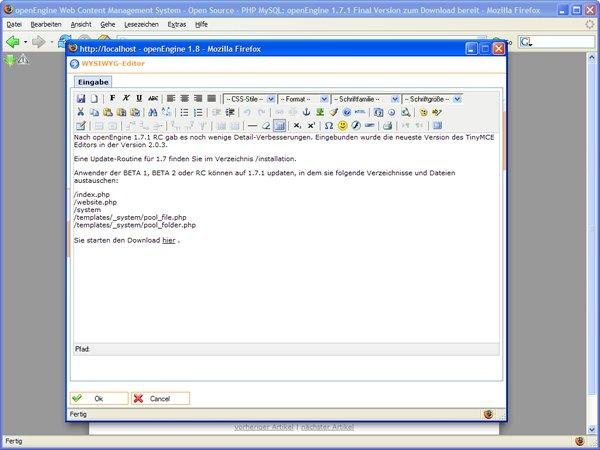
Task: Click the blue Help question mark icon
Action: pos(347,112)
